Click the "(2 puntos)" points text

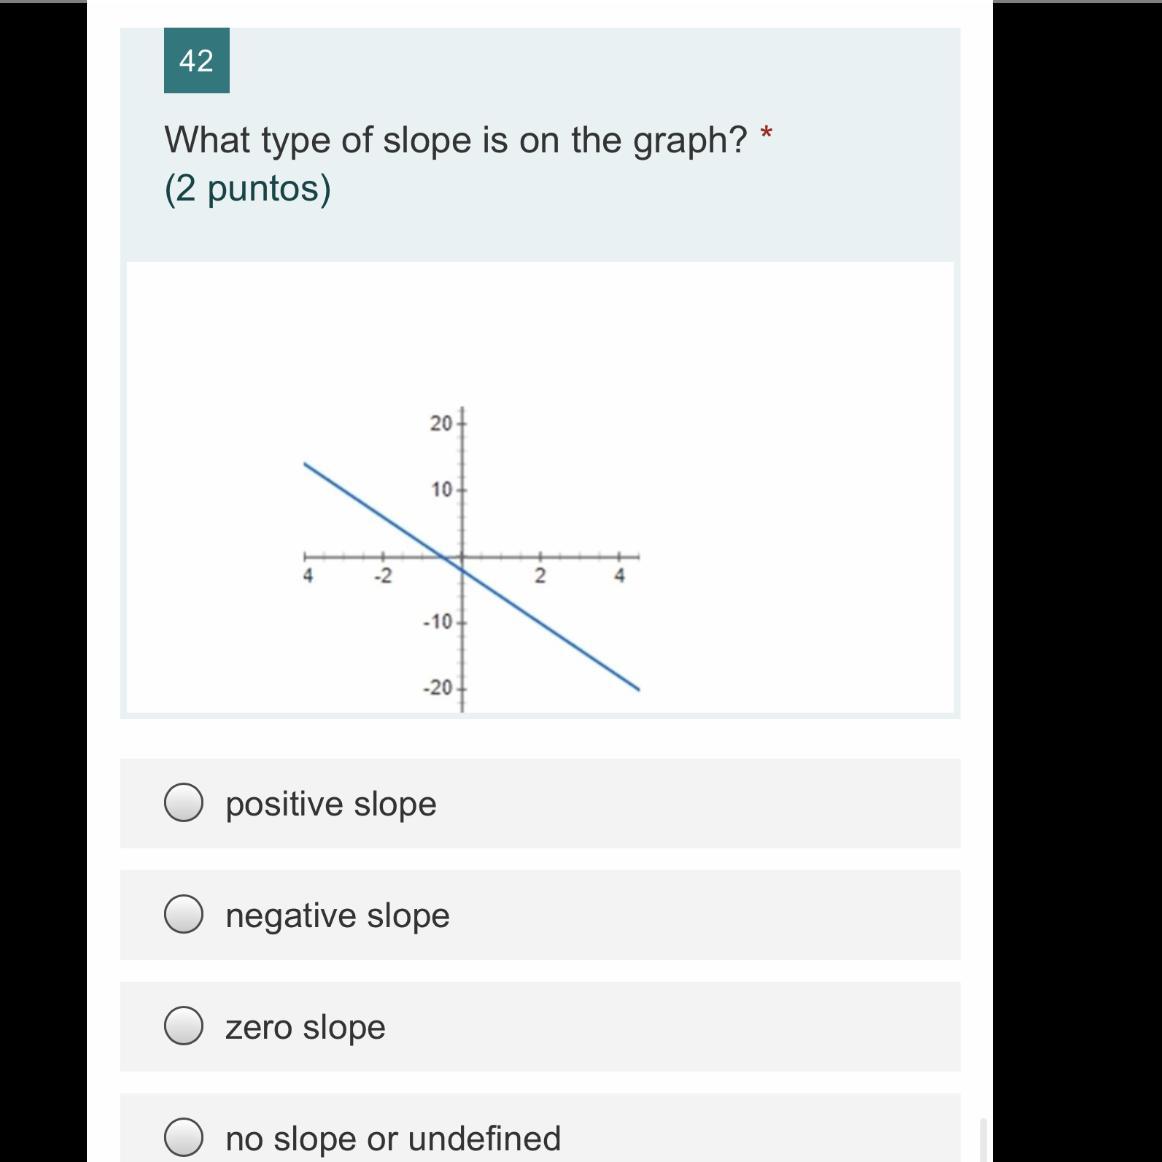coord(248,189)
